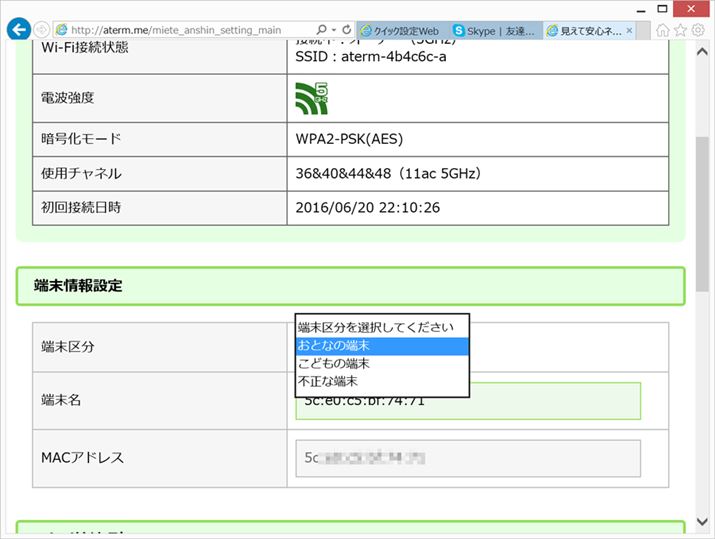This screenshot has width=715, height=539.
Task: Open Favorites with the star icon
Action: [x=680, y=30]
